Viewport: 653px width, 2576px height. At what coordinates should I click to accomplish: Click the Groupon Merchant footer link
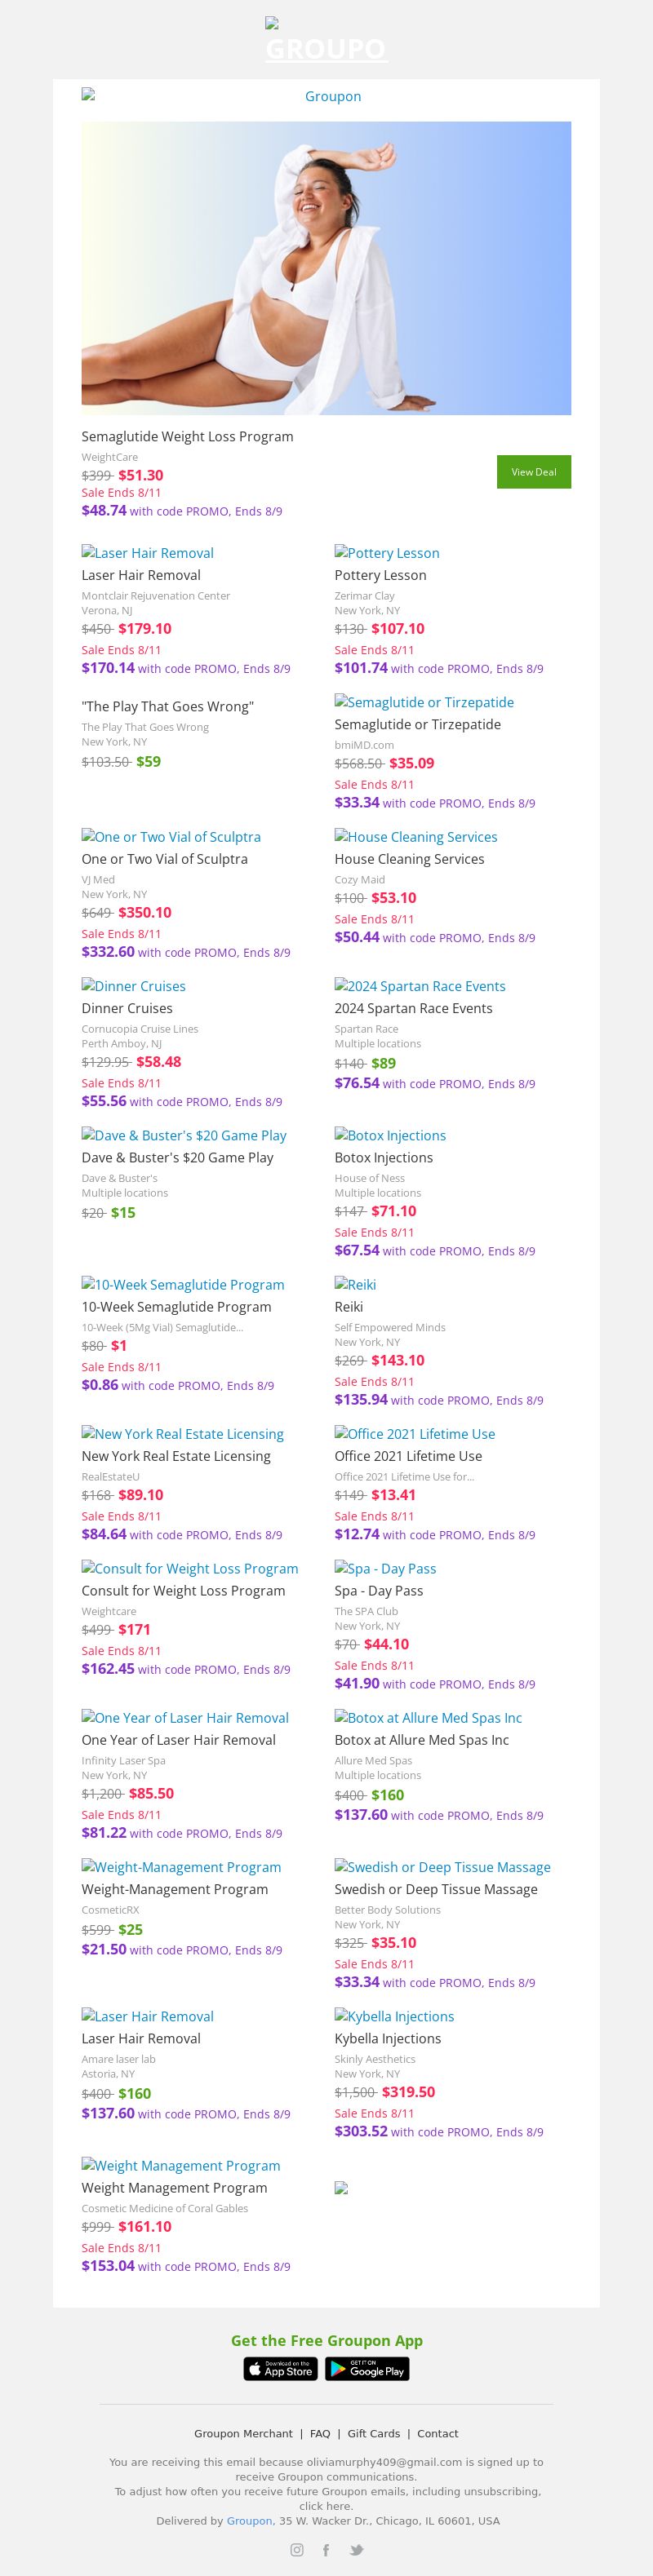[x=243, y=2433]
